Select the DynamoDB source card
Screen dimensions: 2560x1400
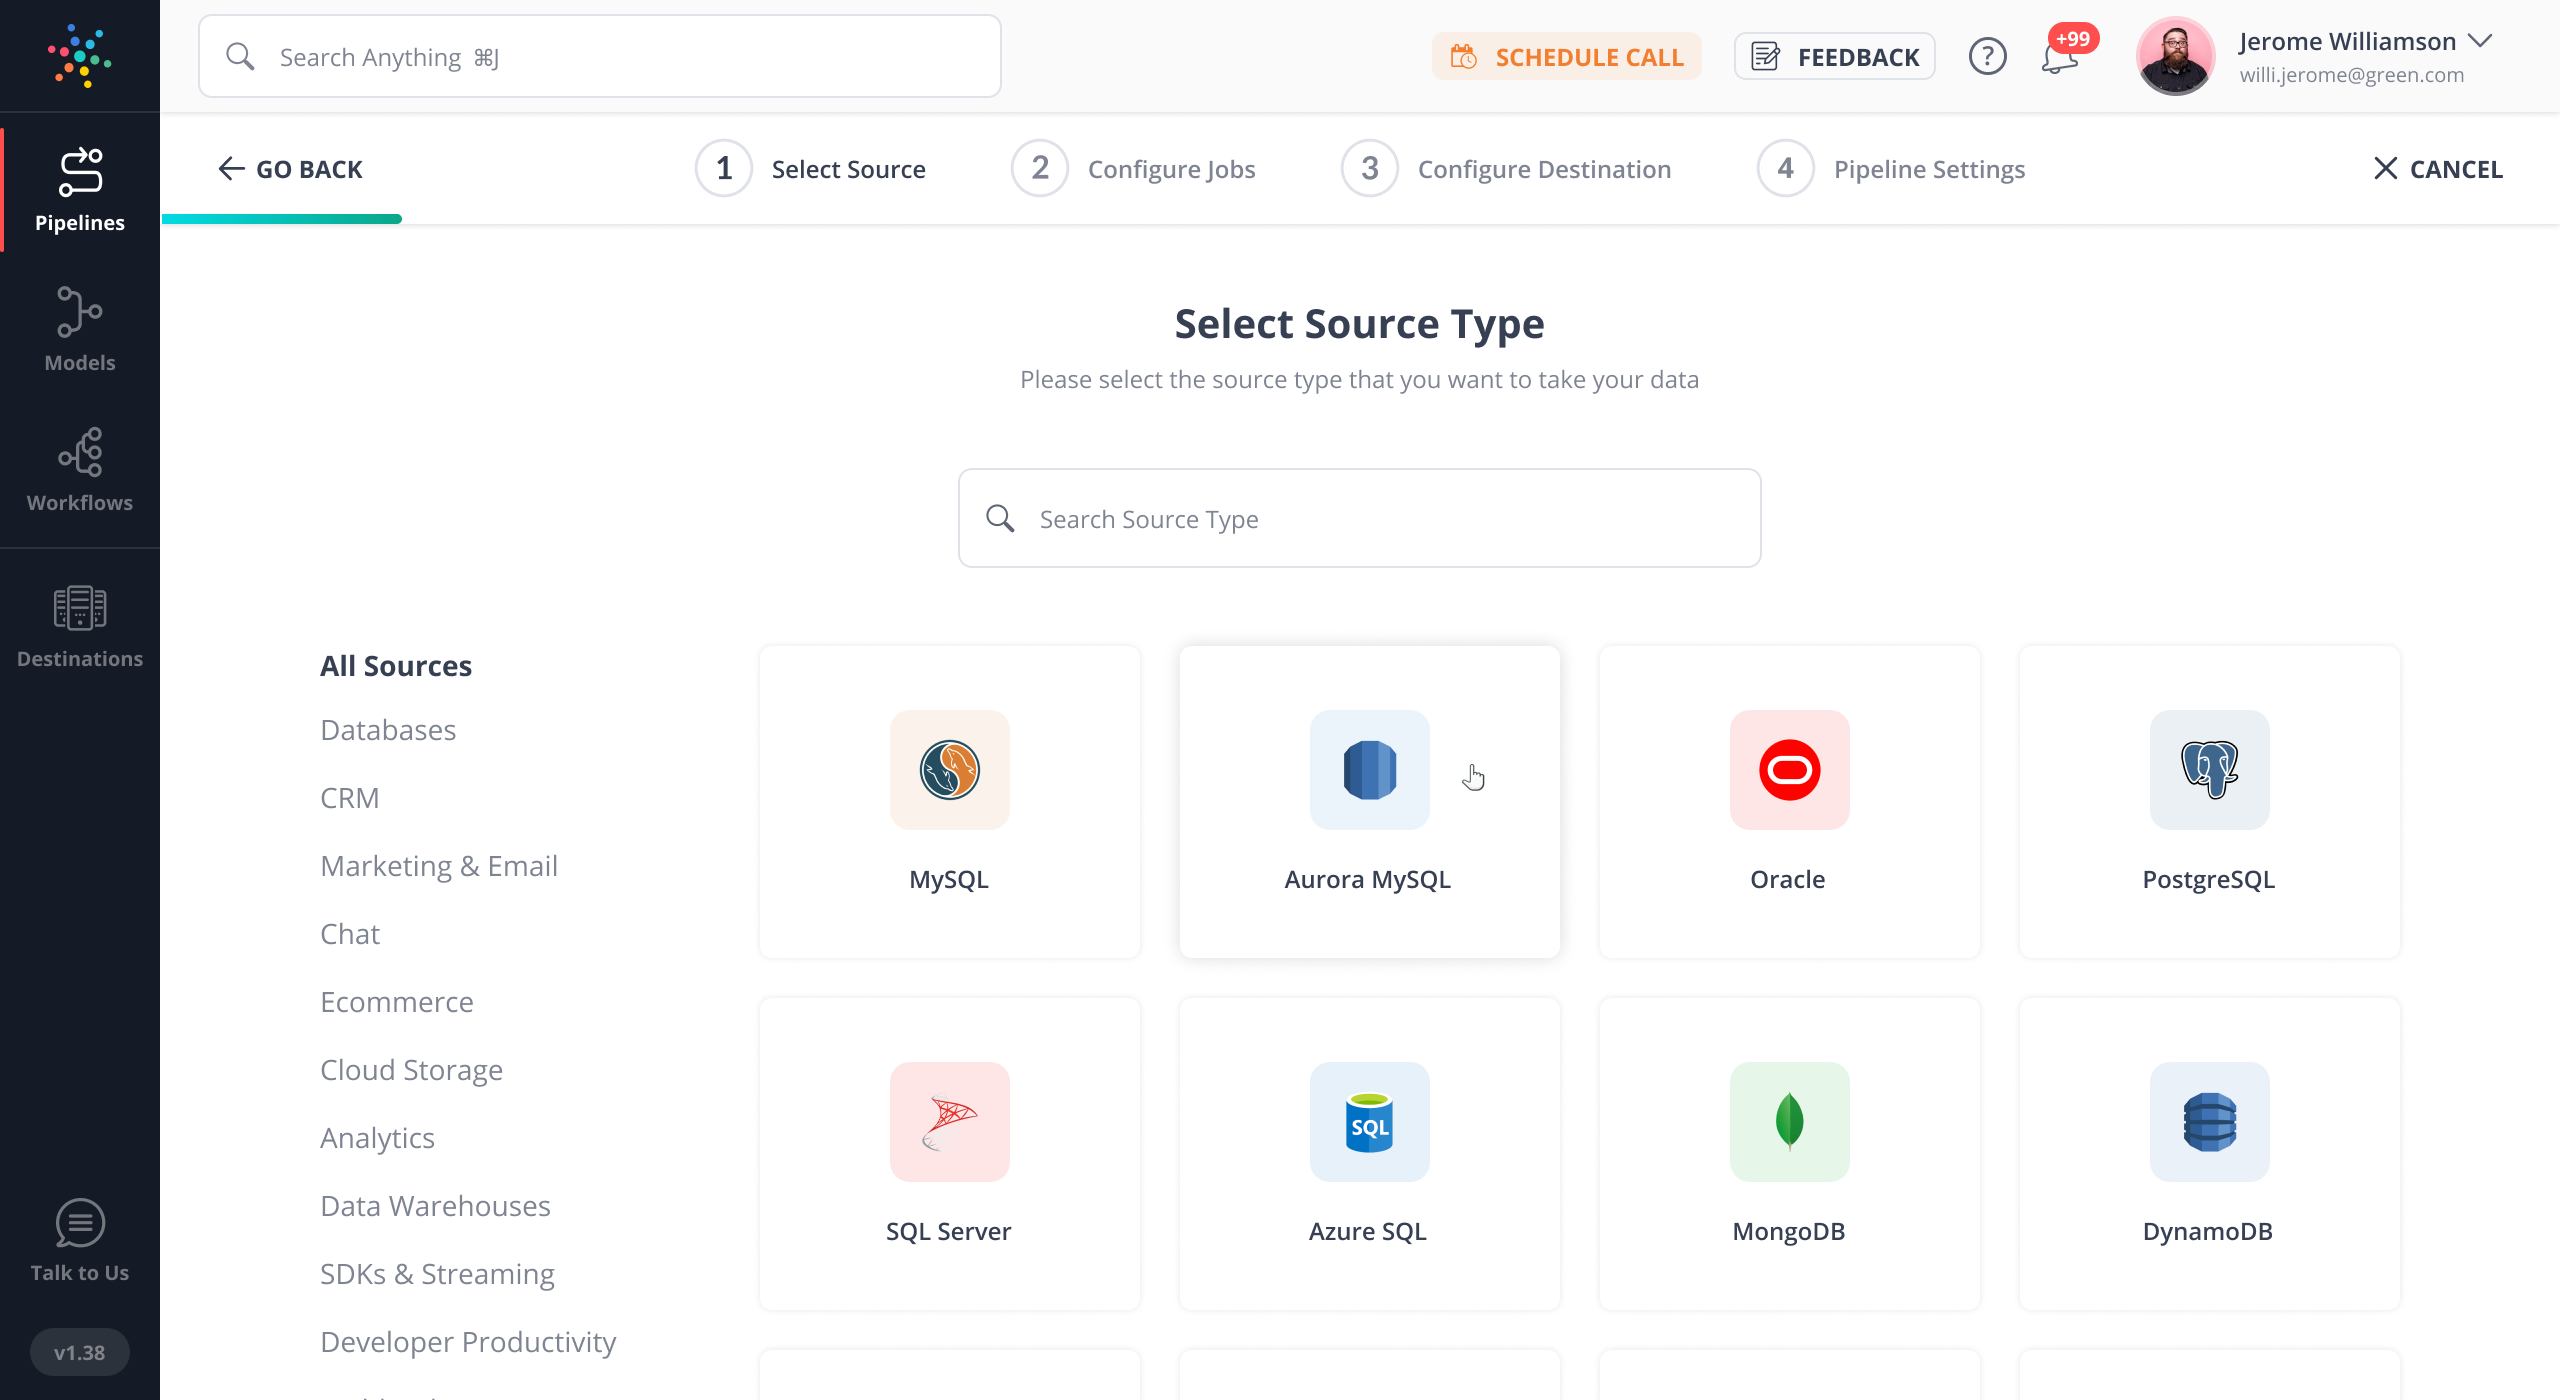[2209, 1153]
